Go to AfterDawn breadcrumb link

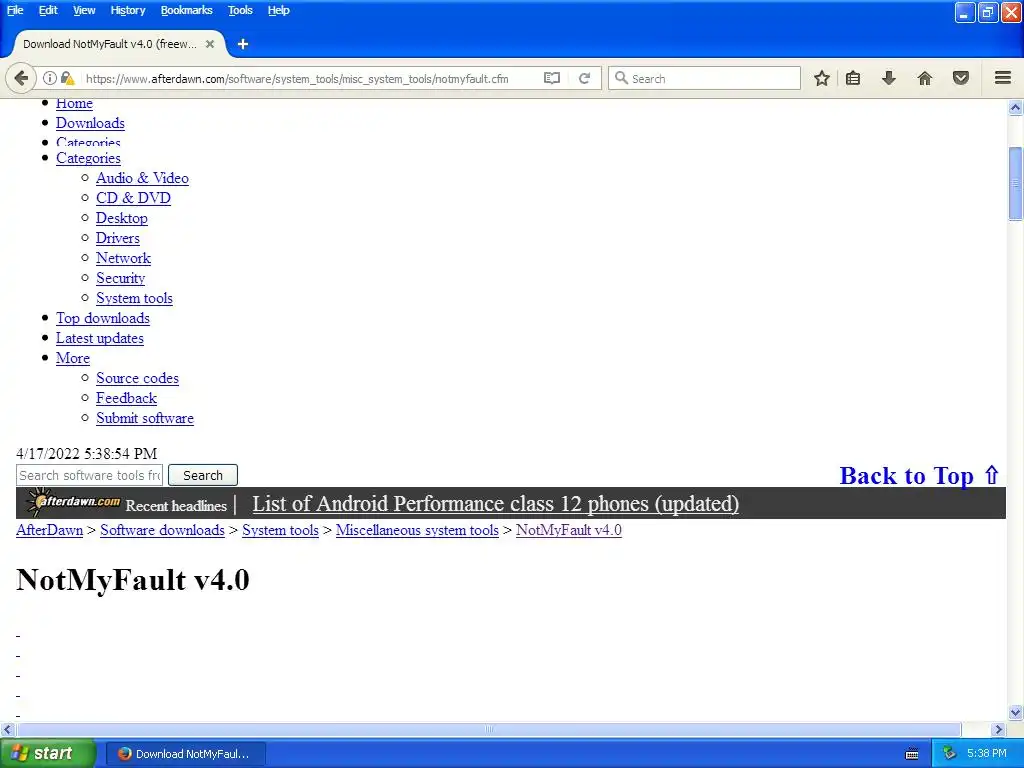(50, 530)
